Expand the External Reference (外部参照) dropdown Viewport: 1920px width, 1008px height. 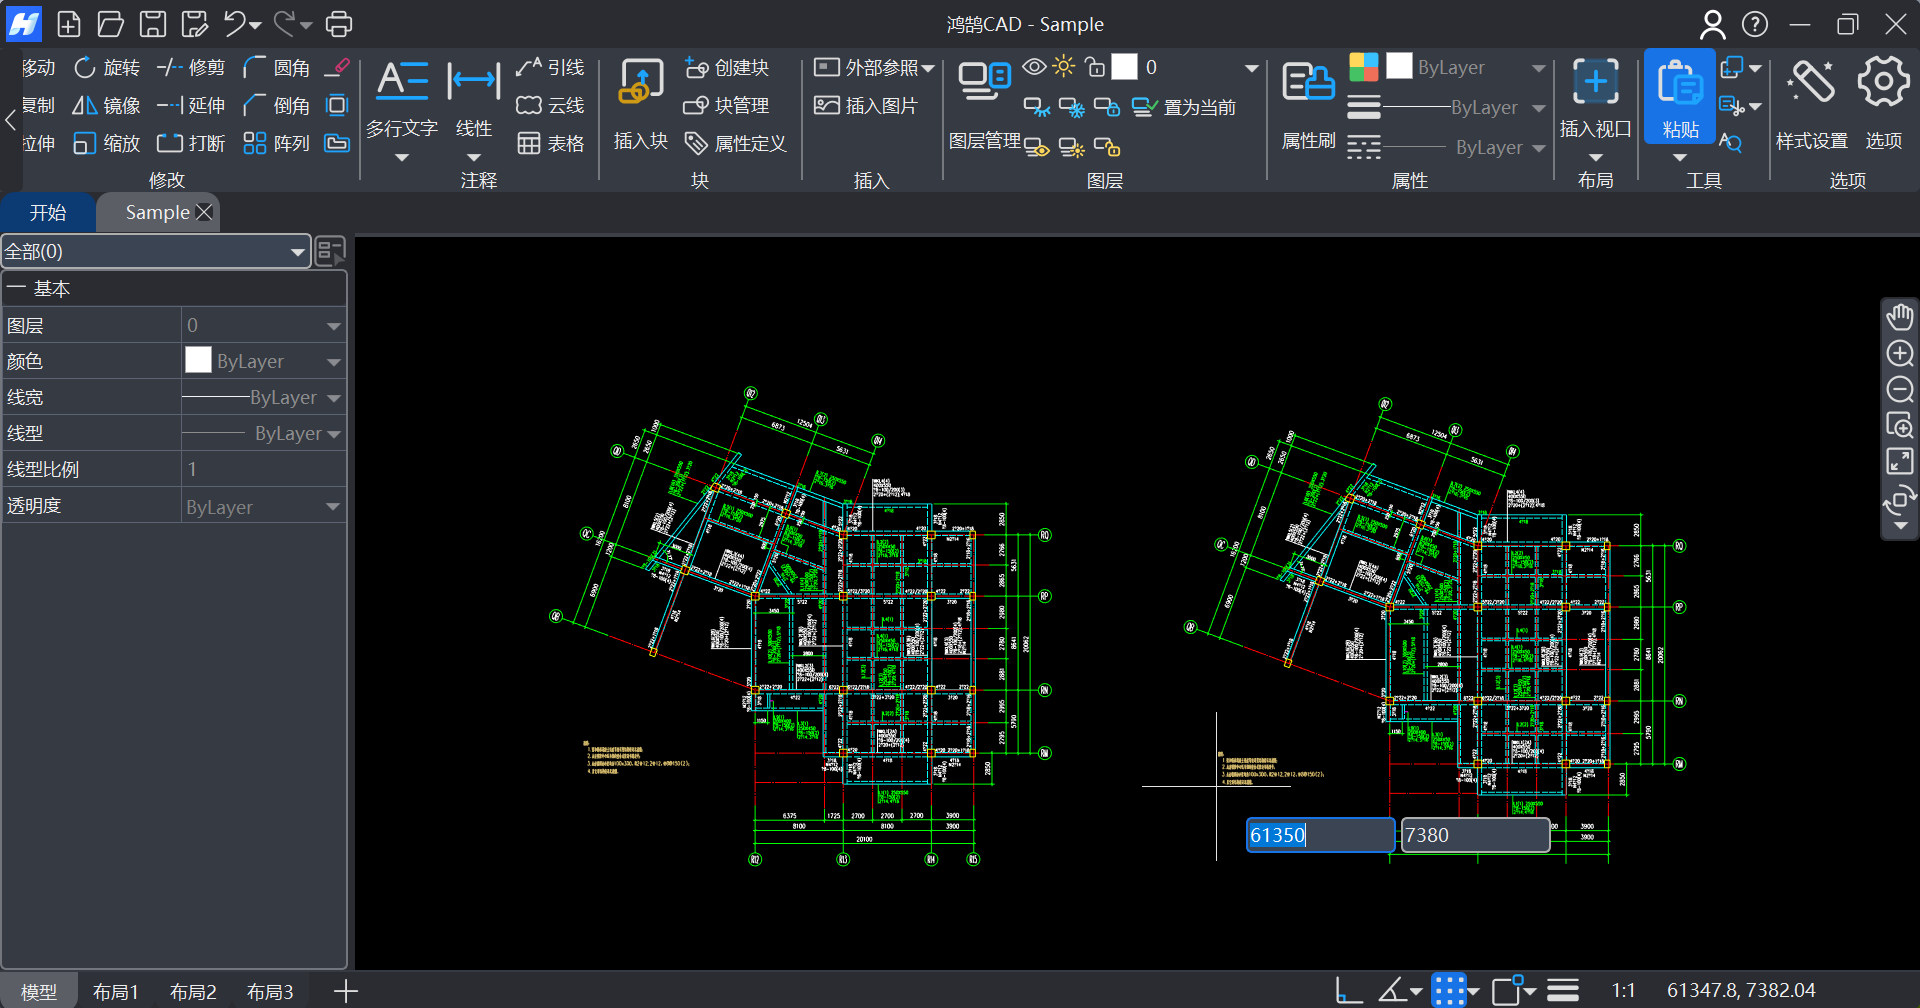click(x=928, y=68)
